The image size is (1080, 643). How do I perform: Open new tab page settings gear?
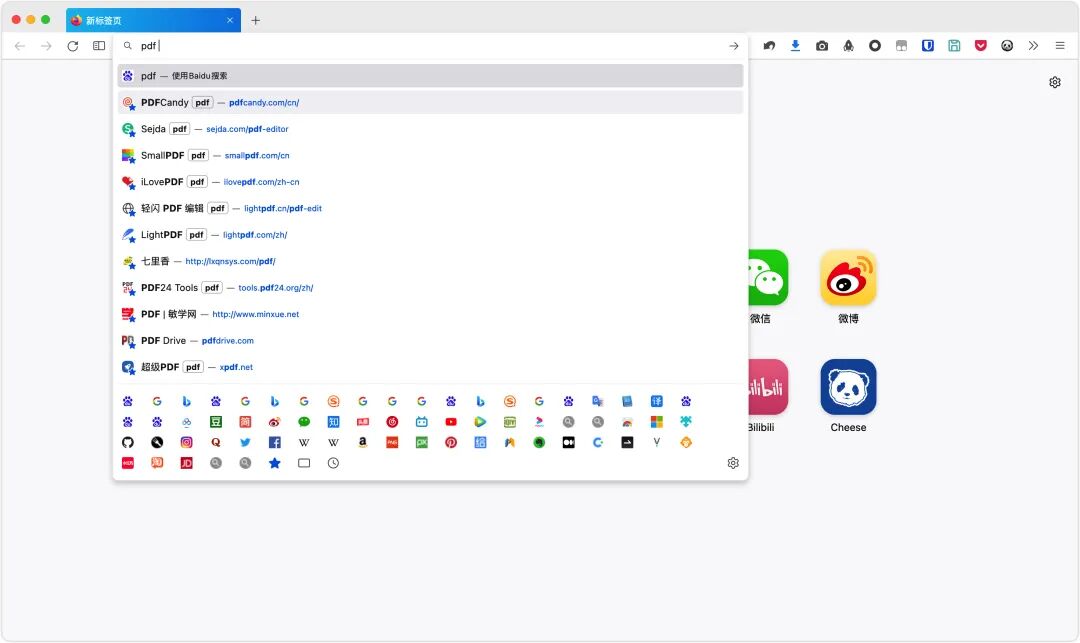pyautogui.click(x=1055, y=83)
